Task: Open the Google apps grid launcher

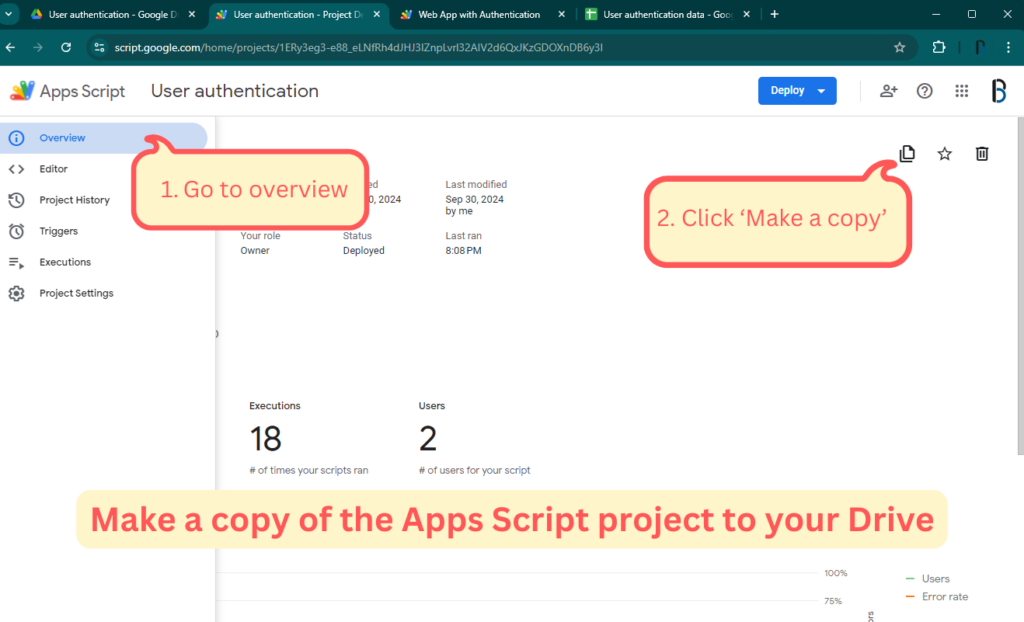Action: tap(961, 91)
